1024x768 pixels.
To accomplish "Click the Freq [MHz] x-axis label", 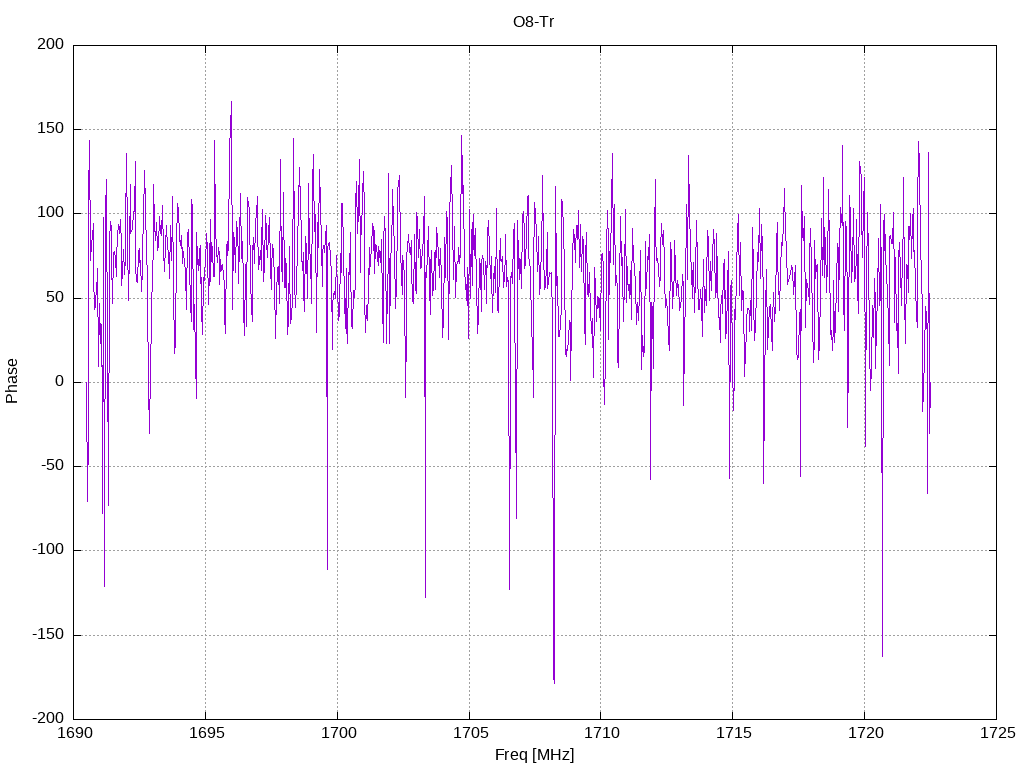I will (534, 755).
